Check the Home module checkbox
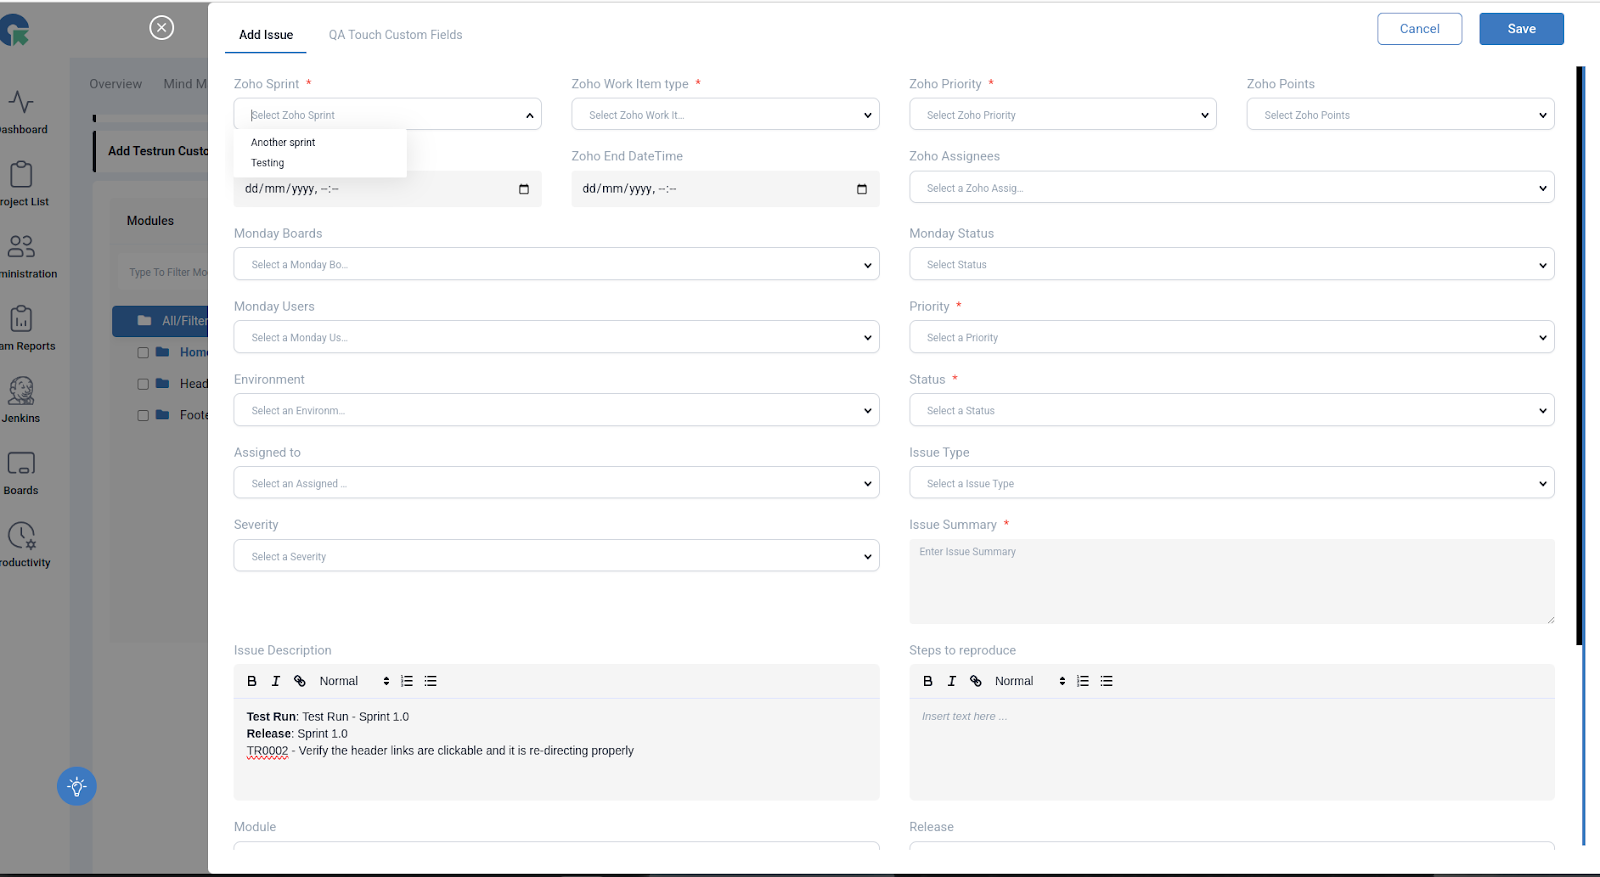This screenshot has width=1600, height=877. coord(143,353)
